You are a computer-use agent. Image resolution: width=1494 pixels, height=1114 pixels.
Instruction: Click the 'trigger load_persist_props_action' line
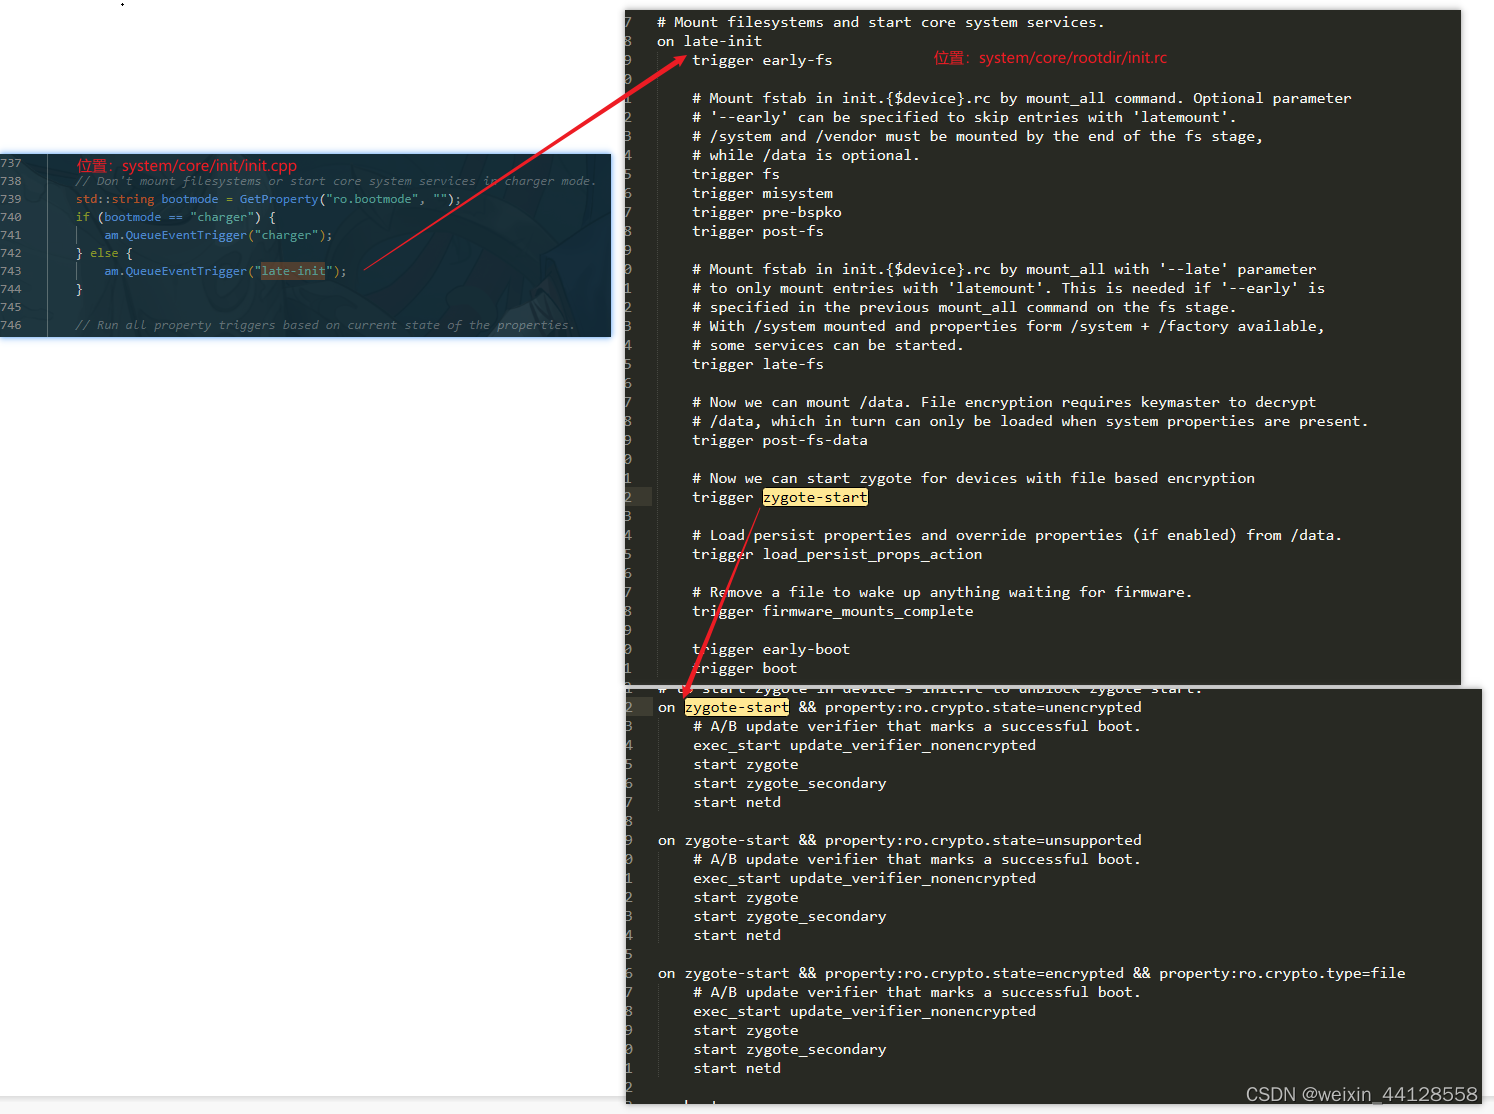coord(837,554)
